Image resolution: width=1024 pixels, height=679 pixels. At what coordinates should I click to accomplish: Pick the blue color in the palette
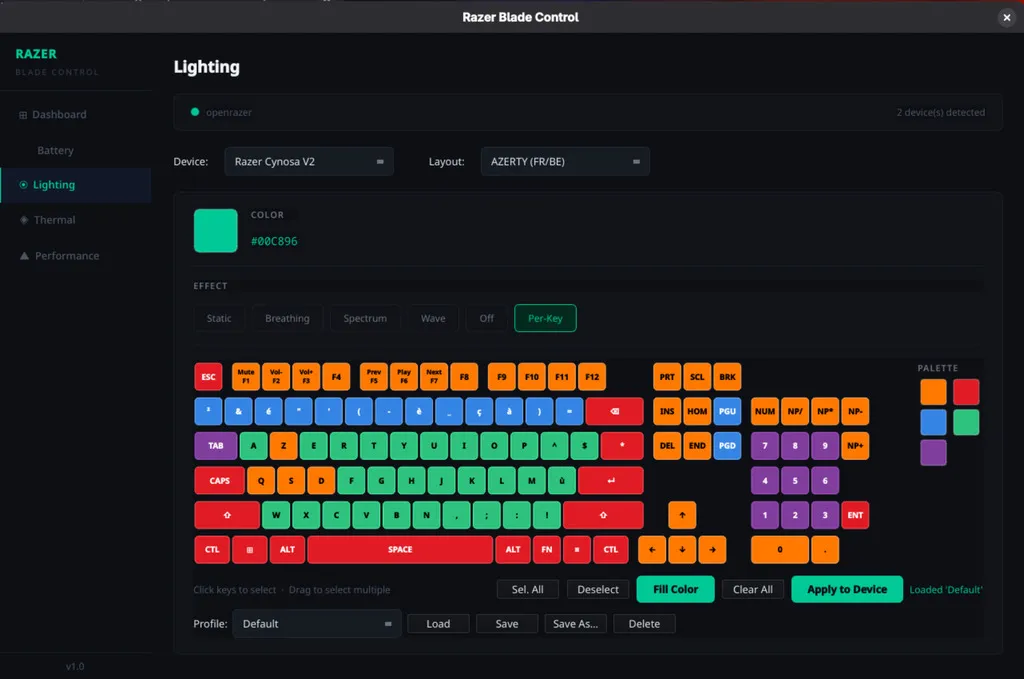tap(933, 422)
